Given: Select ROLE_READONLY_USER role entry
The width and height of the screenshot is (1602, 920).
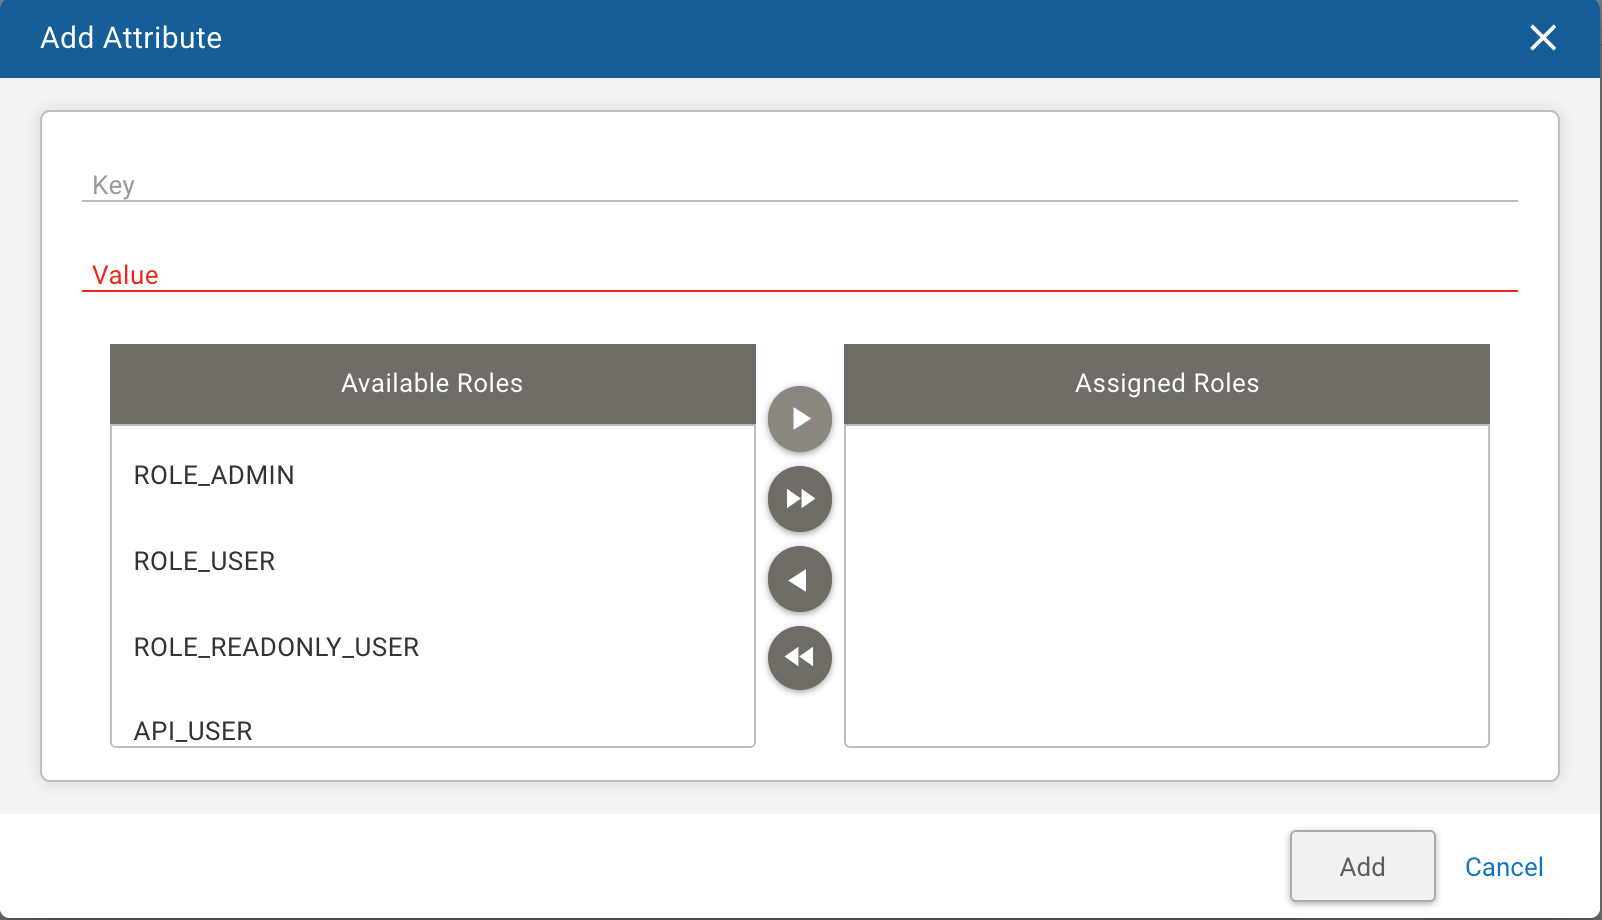Looking at the screenshot, I should point(277,647).
